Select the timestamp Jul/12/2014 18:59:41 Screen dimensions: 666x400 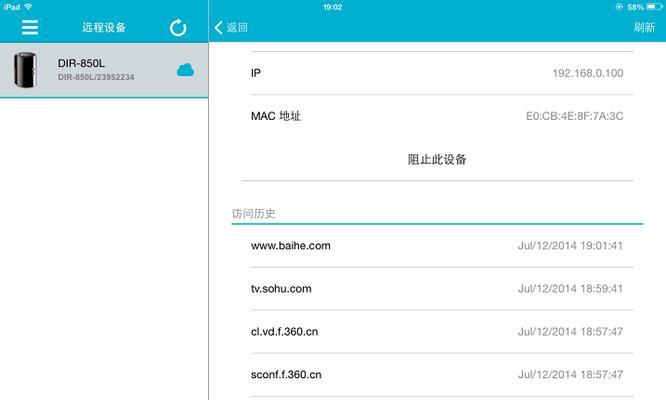pyautogui.click(x=570, y=289)
